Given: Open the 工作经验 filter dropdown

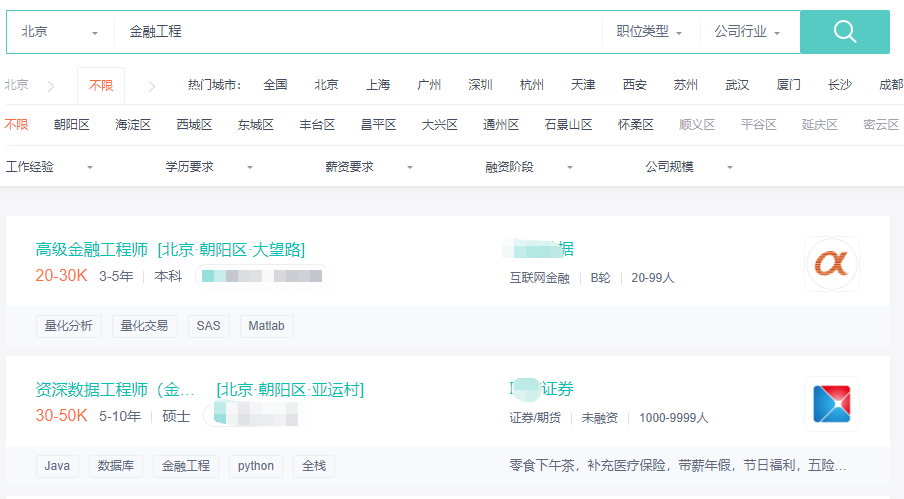Looking at the screenshot, I should (50, 167).
